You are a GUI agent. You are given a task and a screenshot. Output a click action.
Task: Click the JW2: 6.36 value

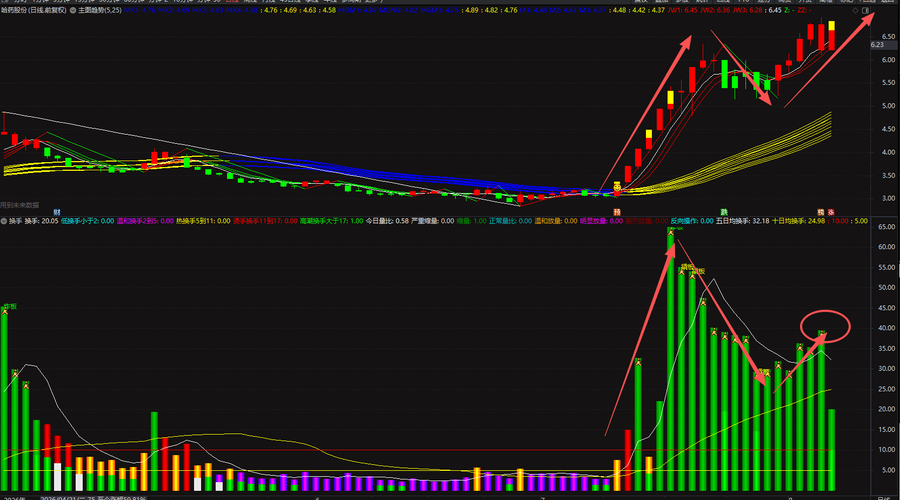[x=715, y=10]
